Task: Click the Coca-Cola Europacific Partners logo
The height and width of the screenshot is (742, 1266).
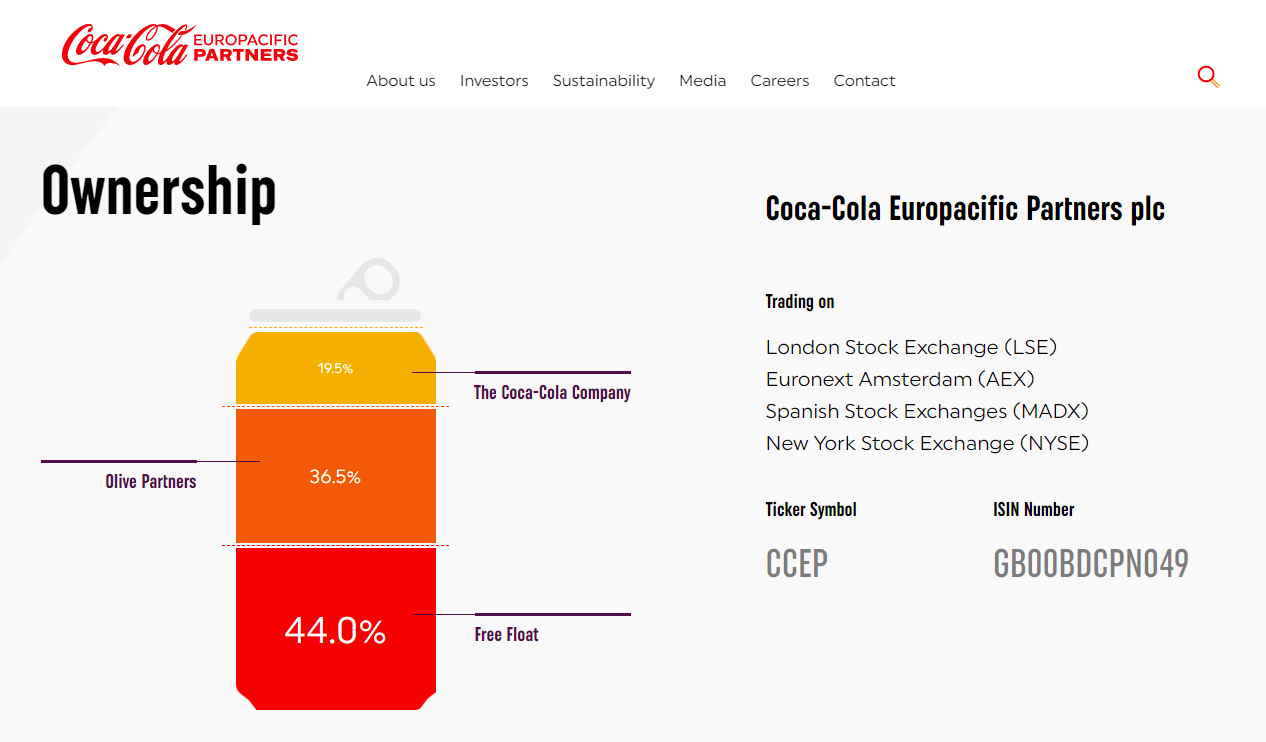Action: 180,45
